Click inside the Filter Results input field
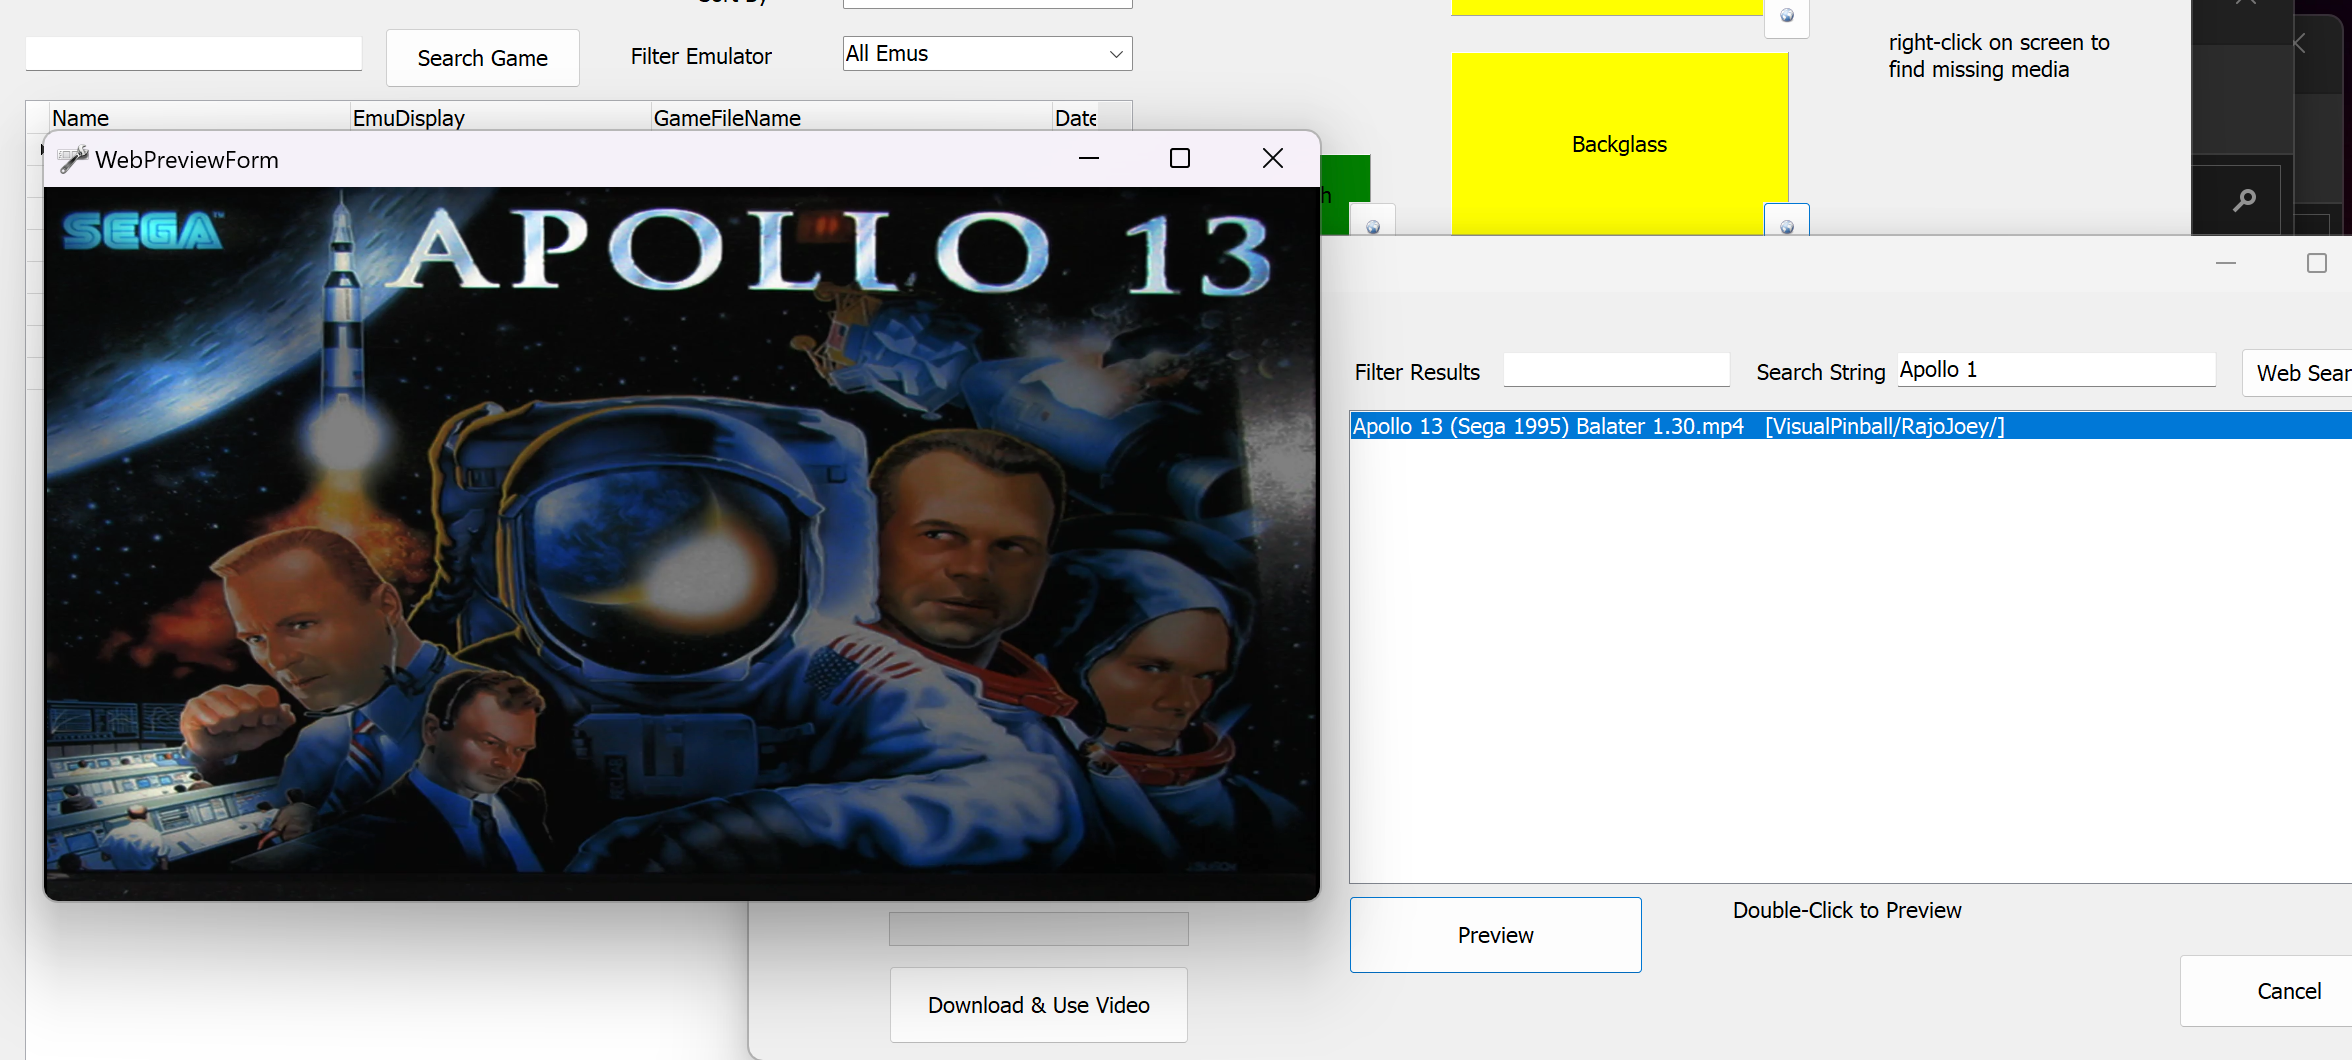This screenshot has height=1060, width=2352. (x=1615, y=369)
